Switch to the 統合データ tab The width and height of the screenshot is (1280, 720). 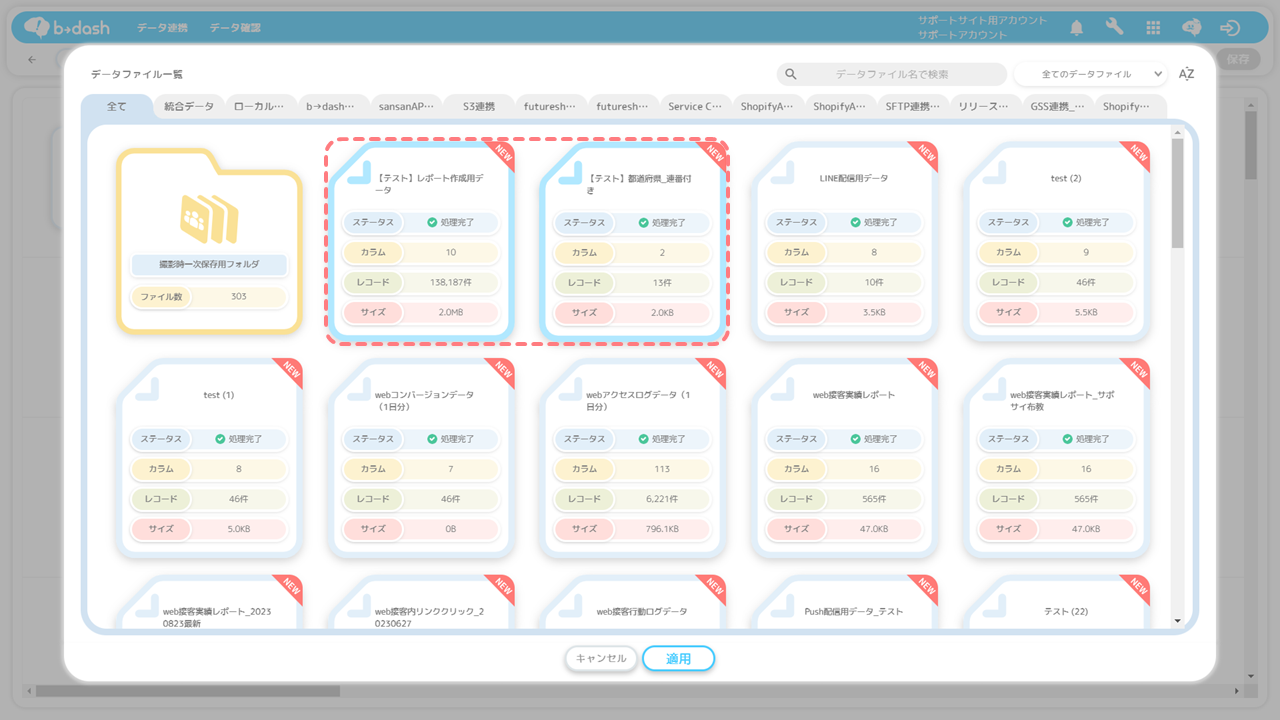pos(189,106)
